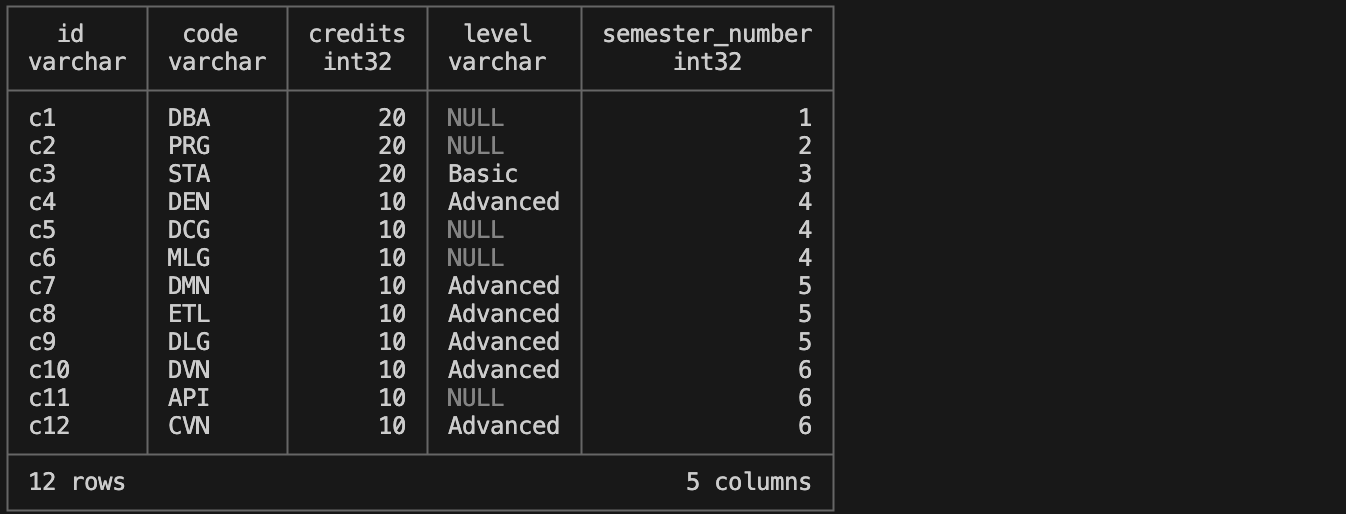Select the c10 id cell
1346x514 pixels.
click(49, 370)
